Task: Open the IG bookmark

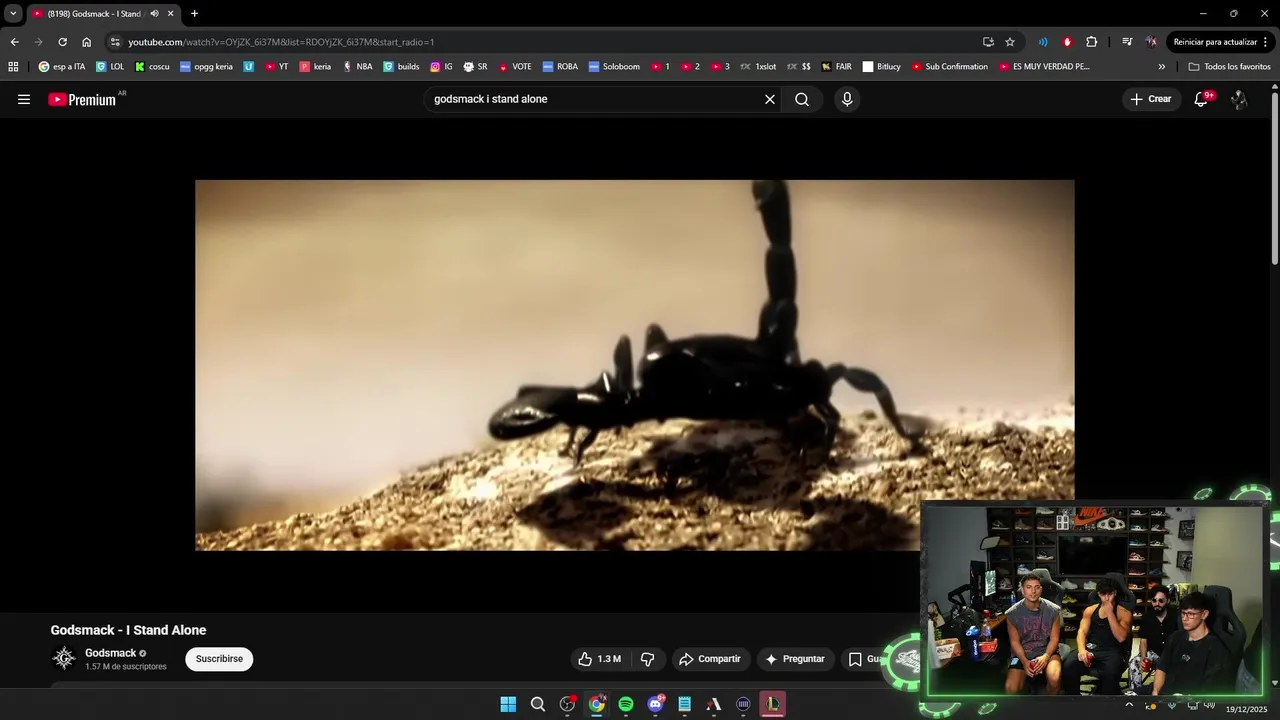Action: (x=441, y=67)
